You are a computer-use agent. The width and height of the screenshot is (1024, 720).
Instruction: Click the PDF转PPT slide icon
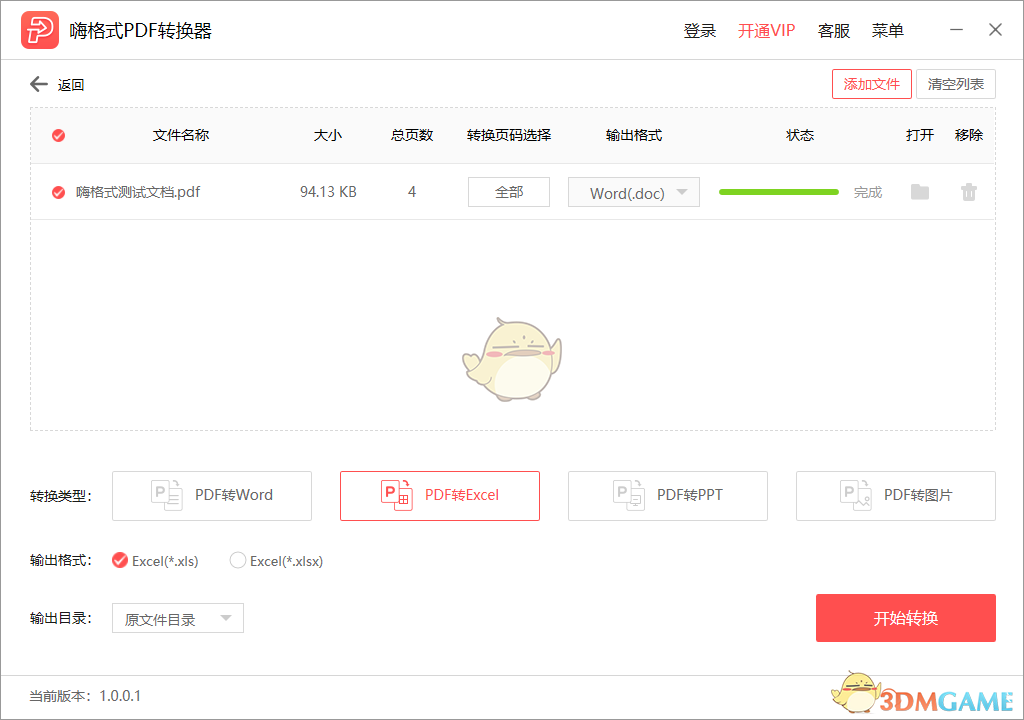pyautogui.click(x=628, y=495)
